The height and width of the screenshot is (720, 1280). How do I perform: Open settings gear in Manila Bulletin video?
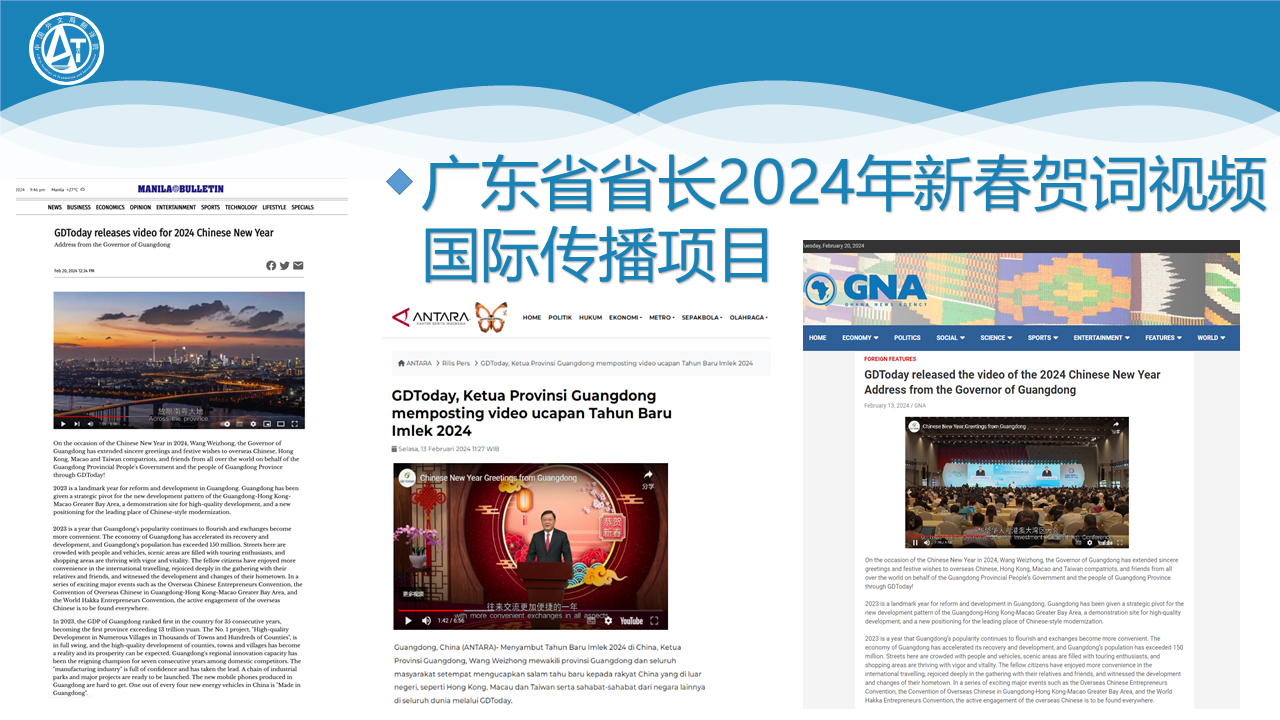(253, 424)
